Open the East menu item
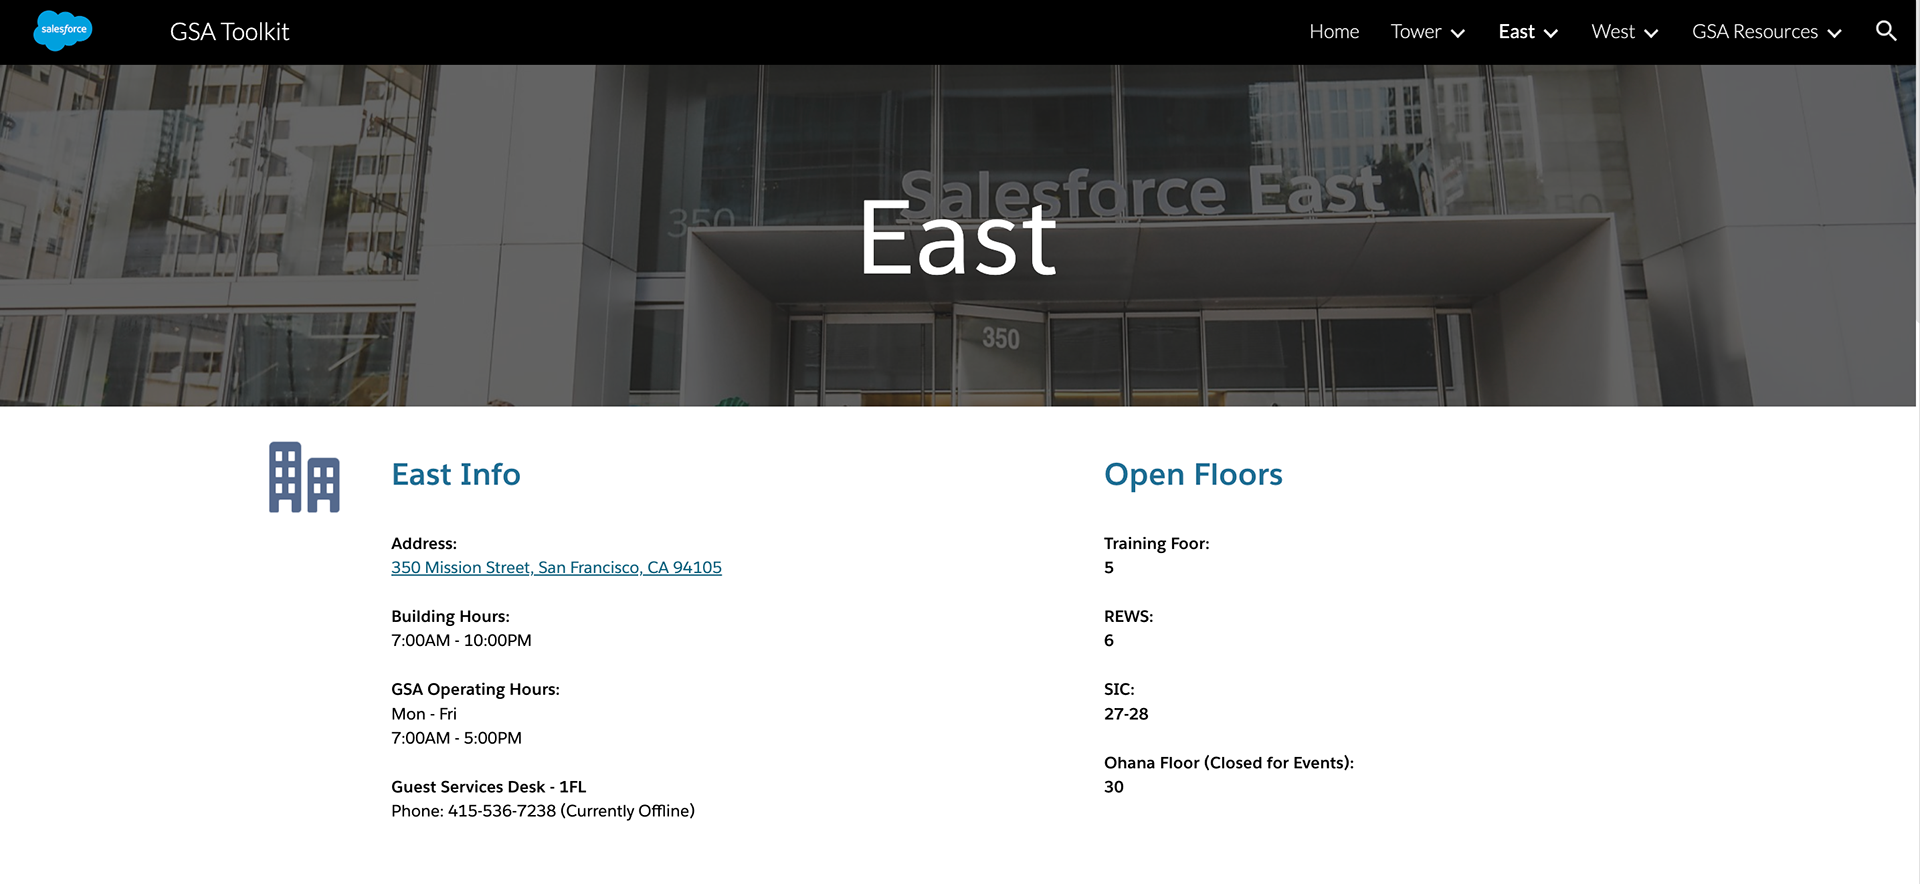Screen dimensions: 1920x884 pyautogui.click(x=1516, y=32)
